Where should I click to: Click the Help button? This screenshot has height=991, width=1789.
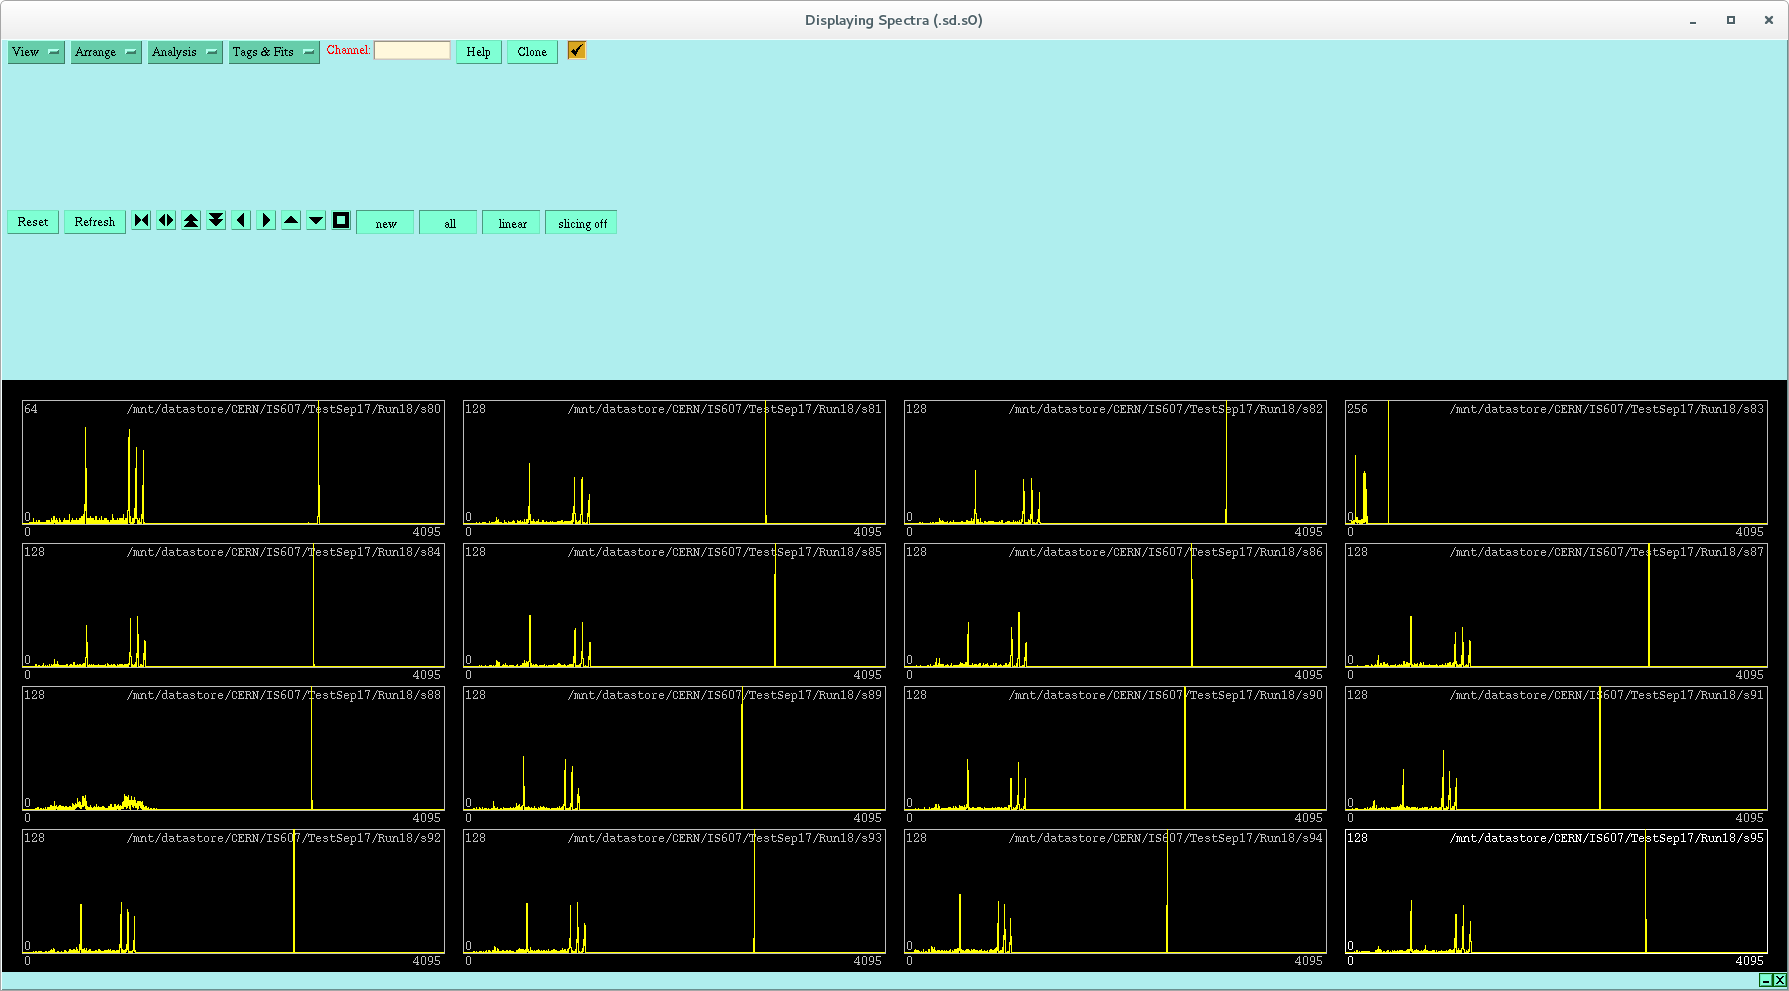tap(478, 52)
